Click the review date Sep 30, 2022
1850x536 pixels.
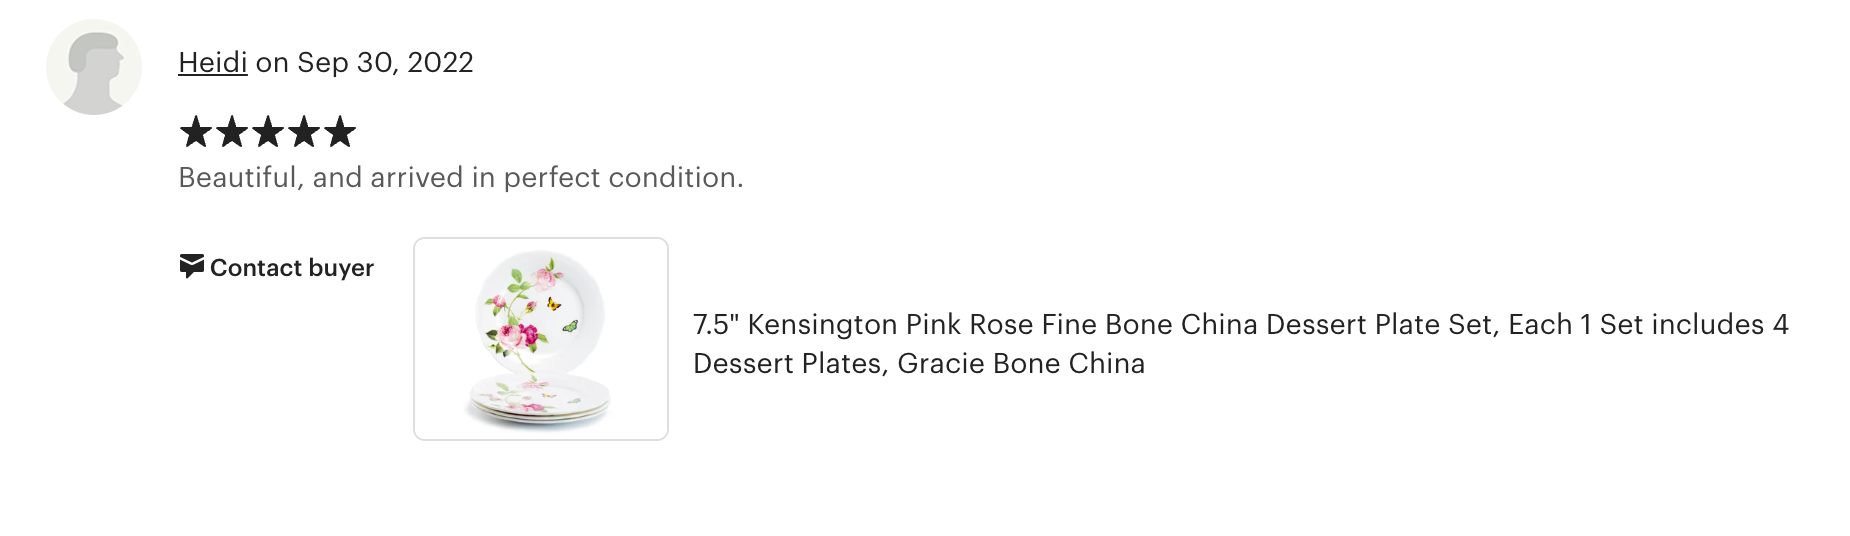pos(385,62)
